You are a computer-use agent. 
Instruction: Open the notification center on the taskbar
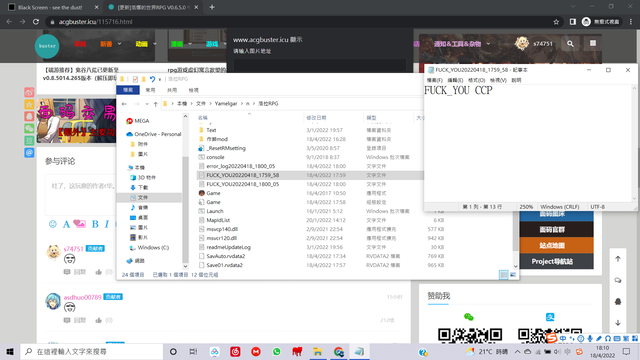[627, 351]
